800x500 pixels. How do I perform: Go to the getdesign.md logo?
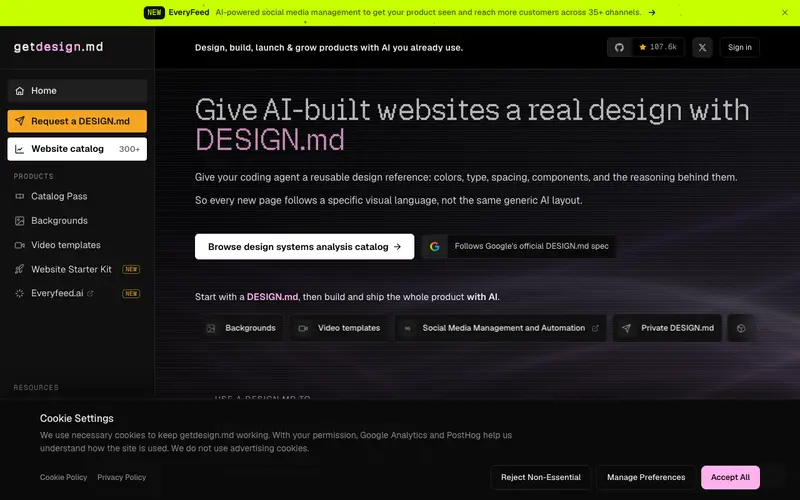click(58, 47)
